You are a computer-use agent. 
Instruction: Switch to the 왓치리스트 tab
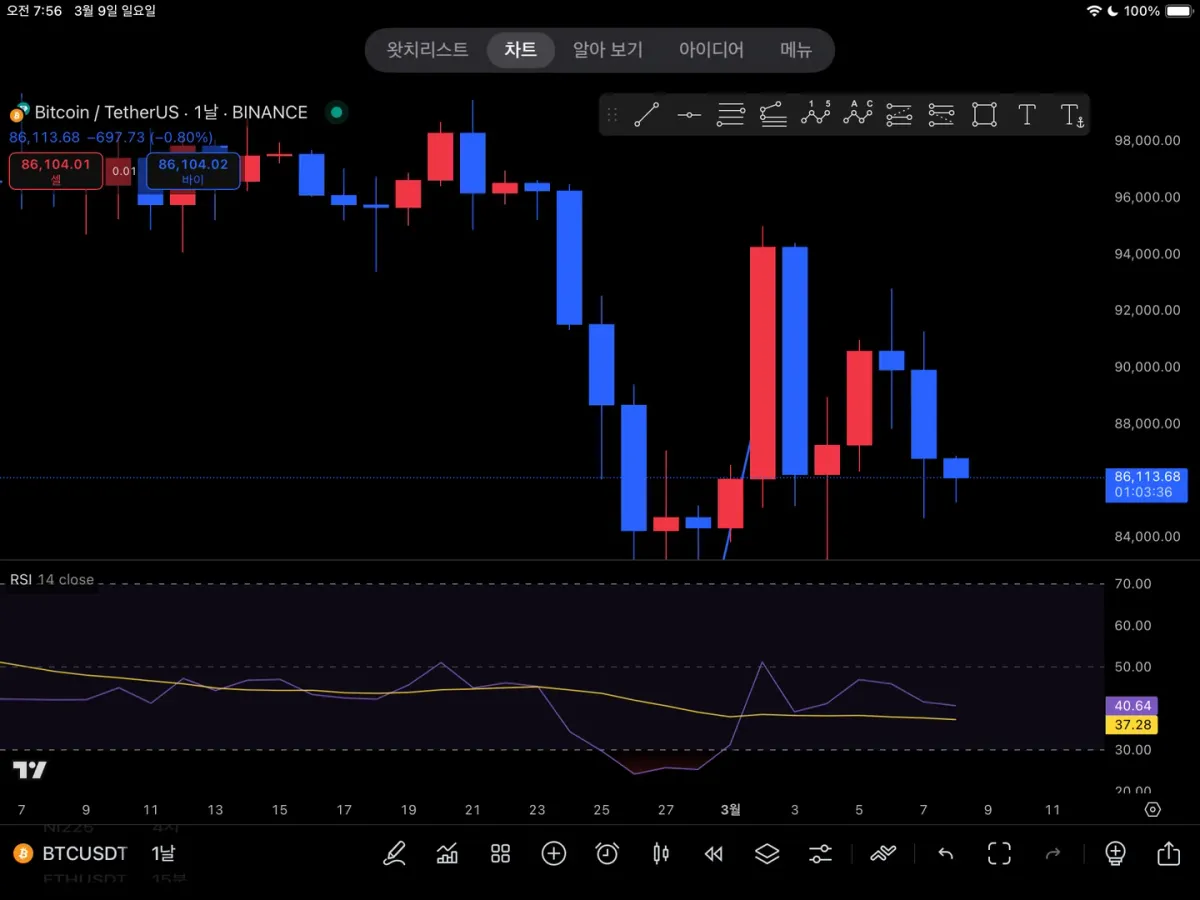coord(427,50)
